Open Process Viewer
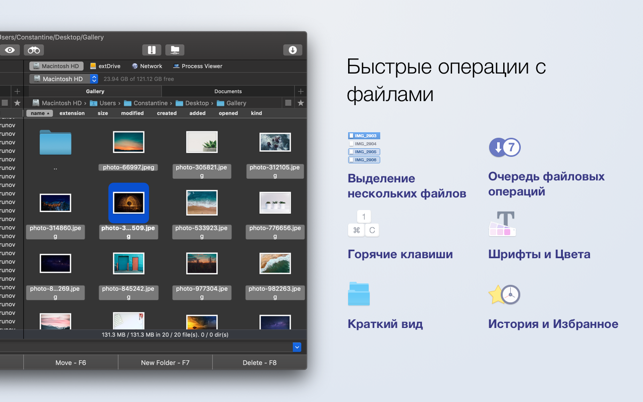Viewport: 643px width, 402px height. [x=198, y=66]
